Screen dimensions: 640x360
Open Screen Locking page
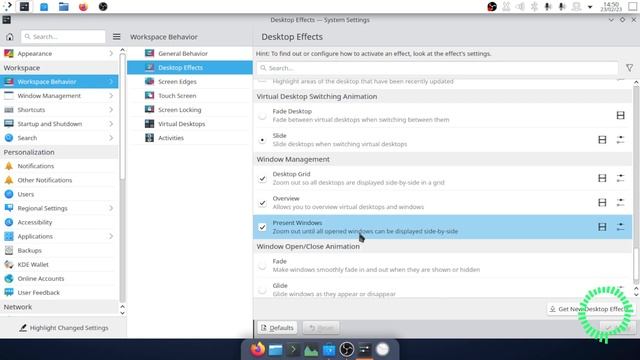click(190, 110)
